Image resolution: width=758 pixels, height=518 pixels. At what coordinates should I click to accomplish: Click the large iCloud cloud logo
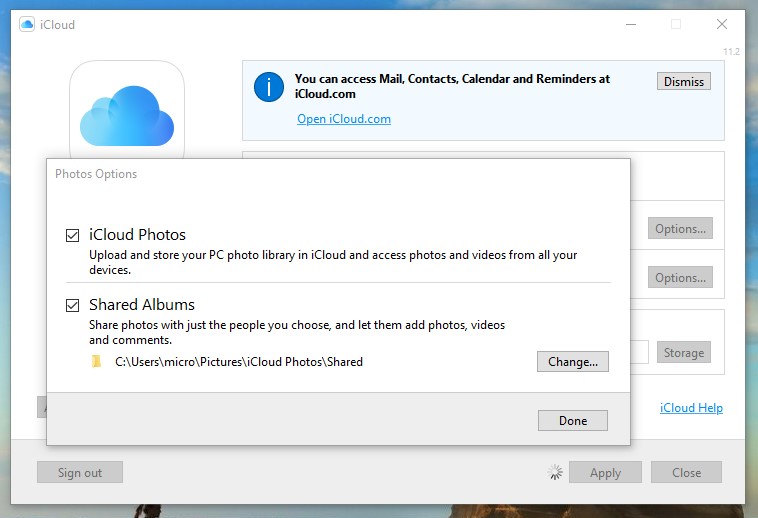[x=127, y=116]
